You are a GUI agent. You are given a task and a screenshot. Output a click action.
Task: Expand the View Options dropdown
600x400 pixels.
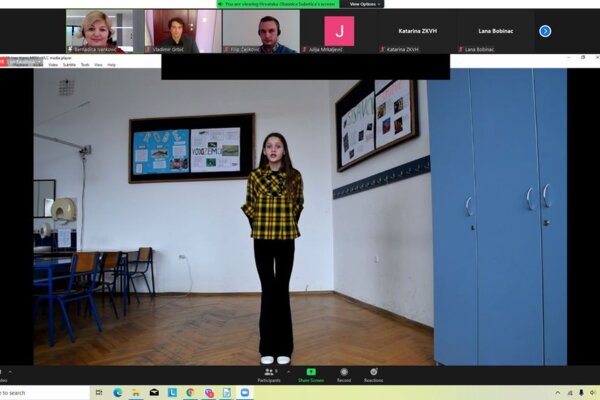pos(366,4)
